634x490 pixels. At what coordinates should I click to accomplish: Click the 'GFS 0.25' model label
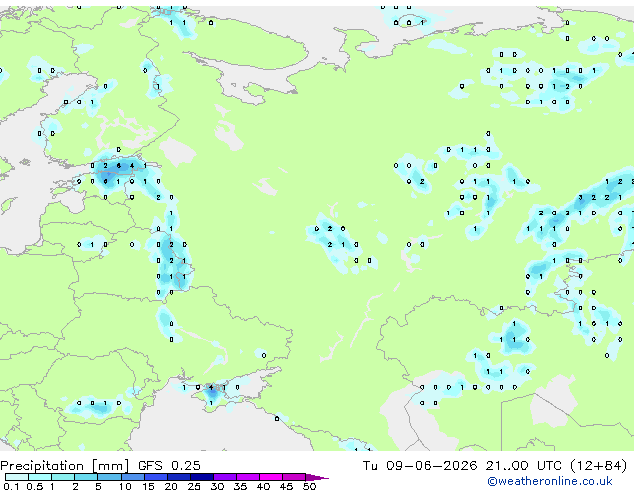click(169, 465)
